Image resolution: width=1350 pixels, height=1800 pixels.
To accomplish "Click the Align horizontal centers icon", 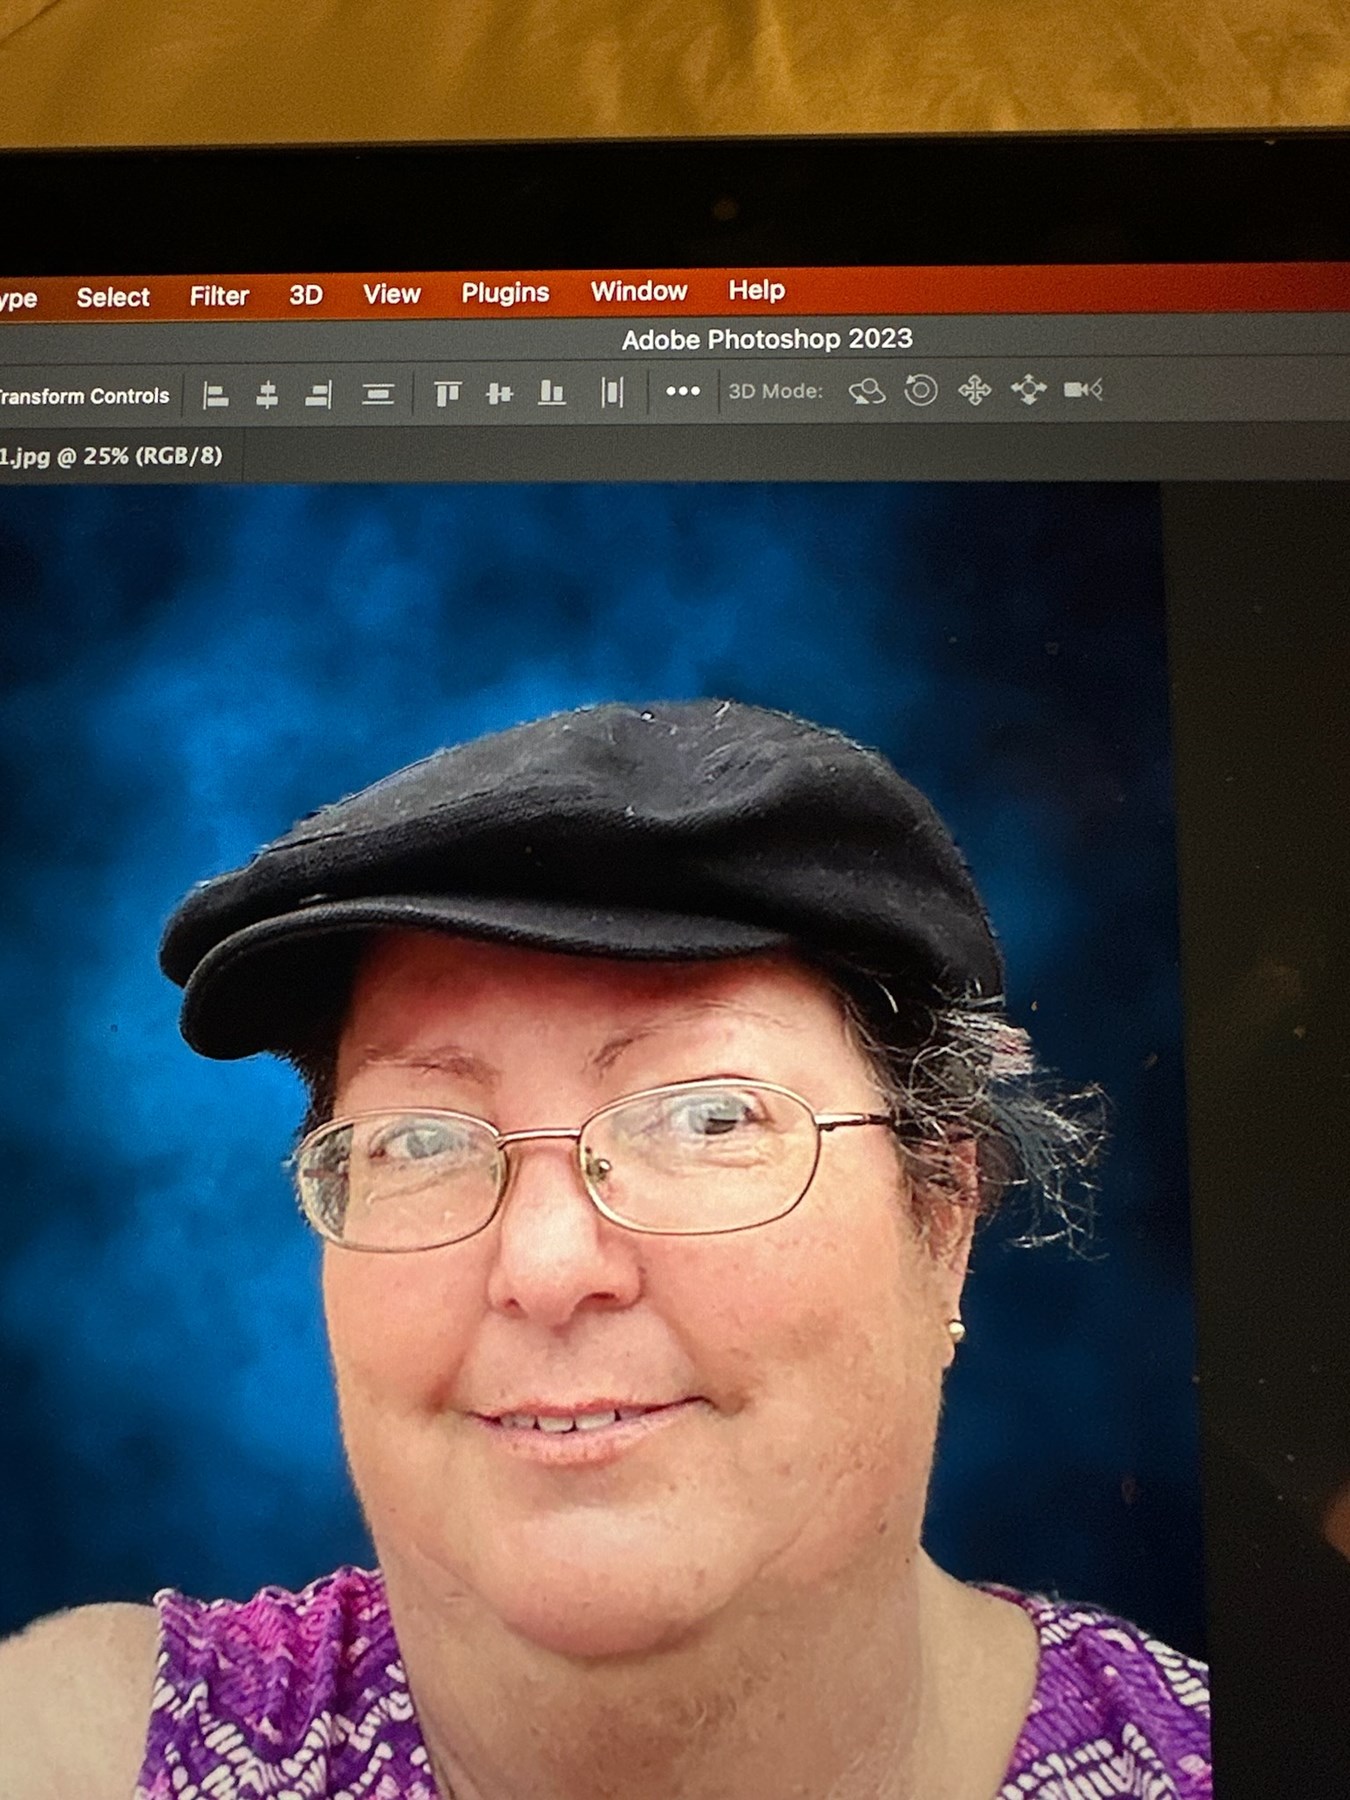I will (267, 396).
